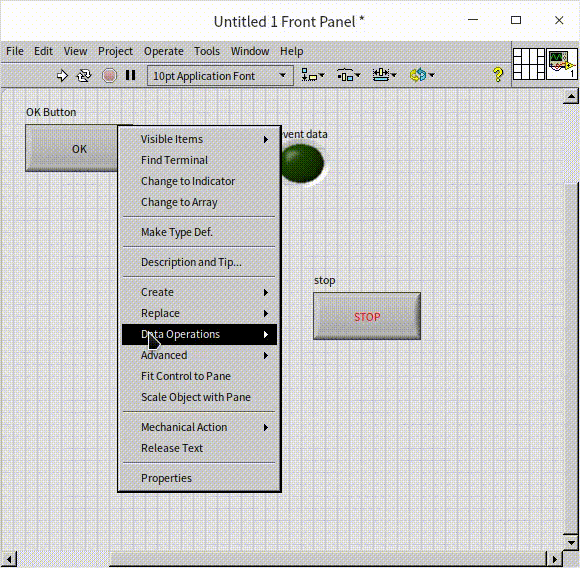Click the VI icon thumbnail

tap(562, 64)
